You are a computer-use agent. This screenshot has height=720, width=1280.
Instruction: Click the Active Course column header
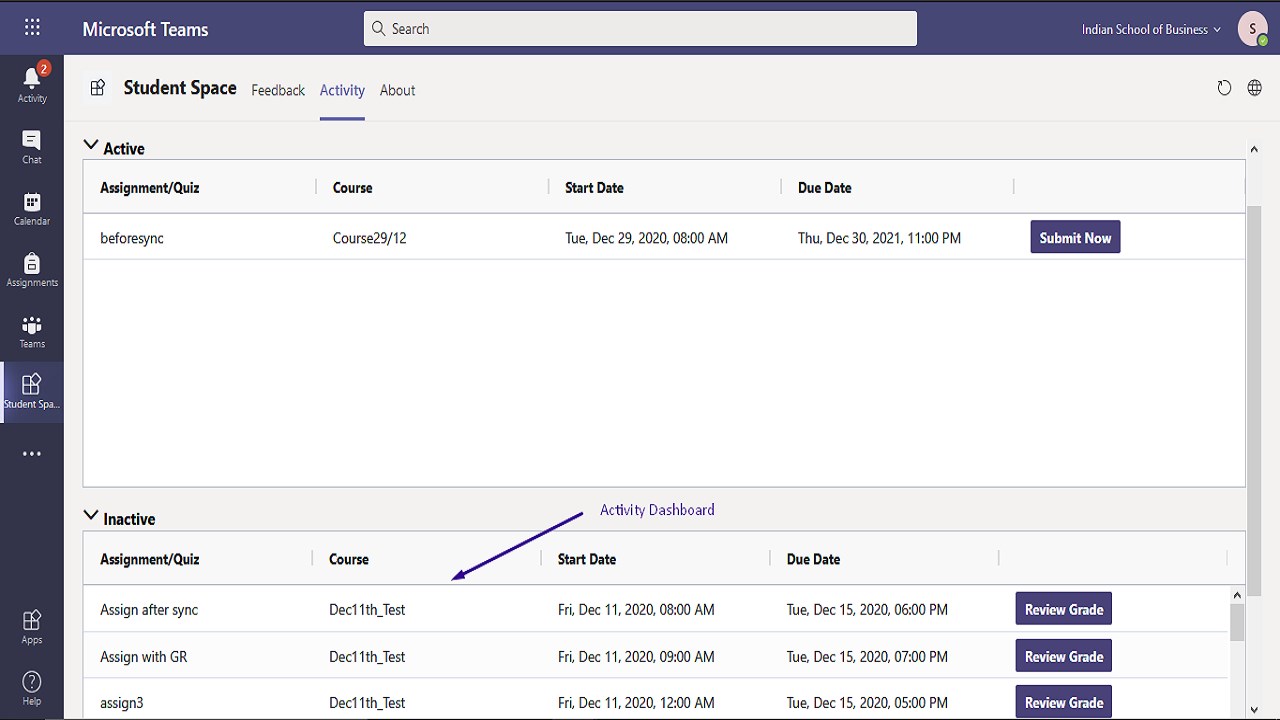click(352, 187)
